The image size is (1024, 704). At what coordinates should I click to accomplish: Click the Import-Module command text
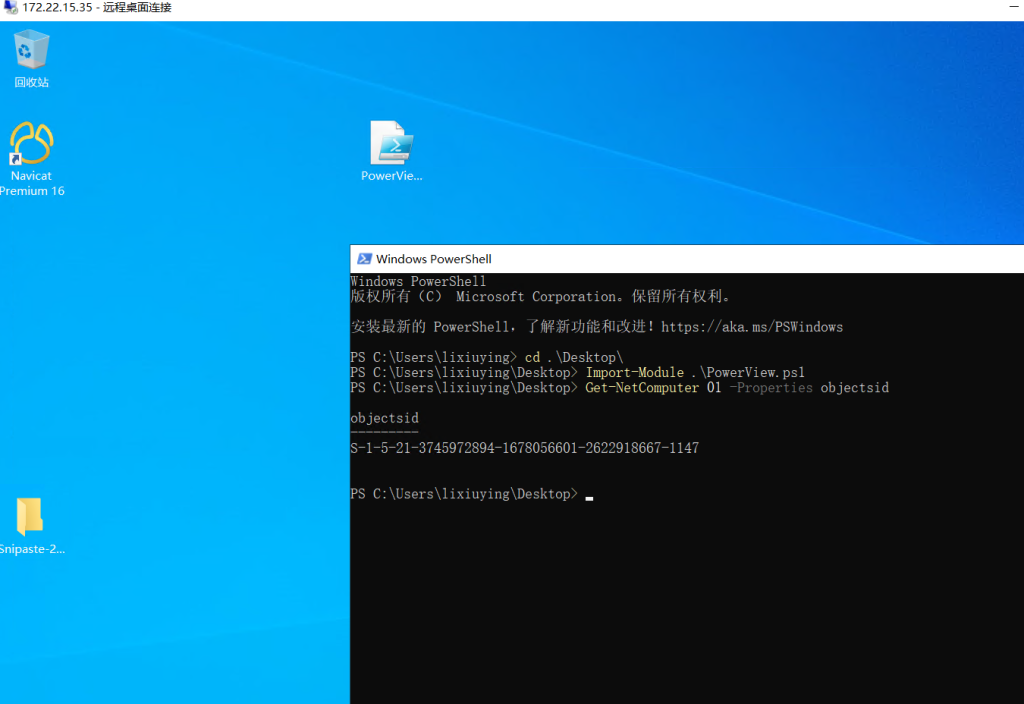634,373
